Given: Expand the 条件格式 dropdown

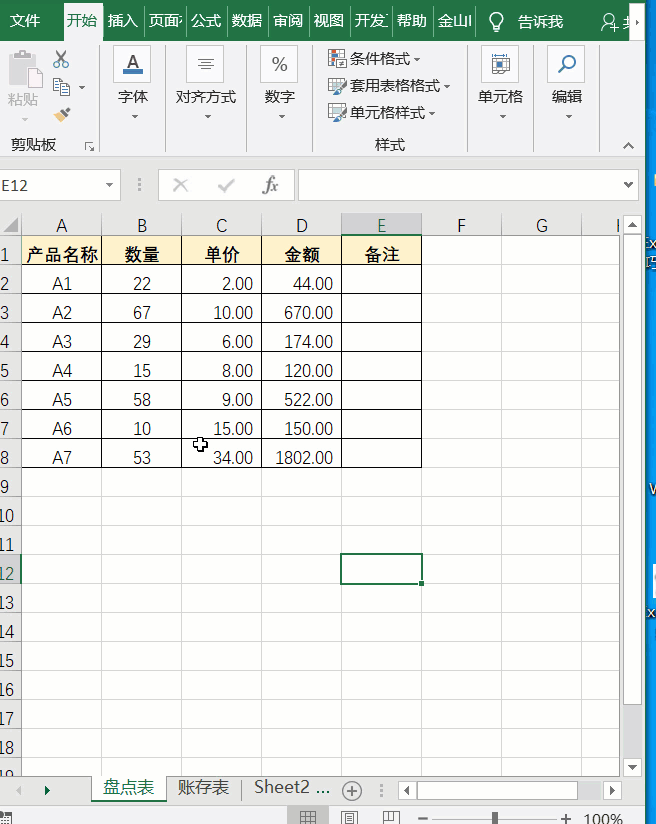Looking at the screenshot, I should [417, 59].
